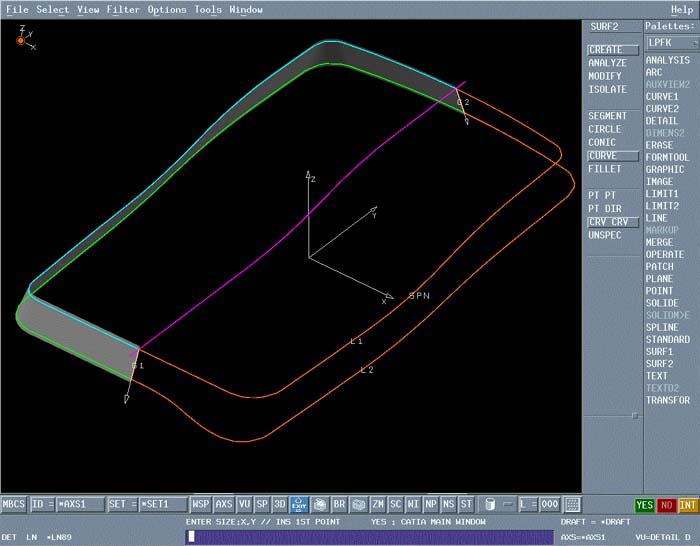Screen dimensions: 700x546
Task: Click the icon between BR and ZM
Action: (358, 505)
